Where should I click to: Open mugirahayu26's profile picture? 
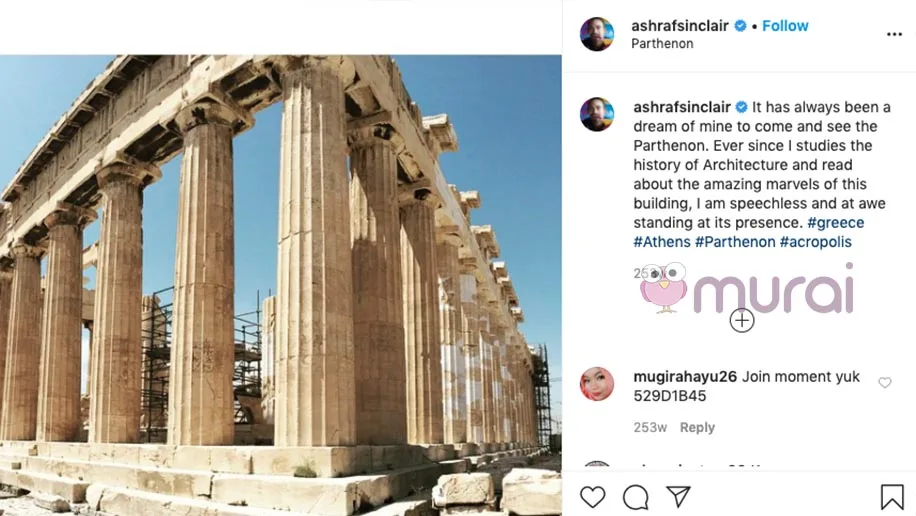click(x=597, y=384)
